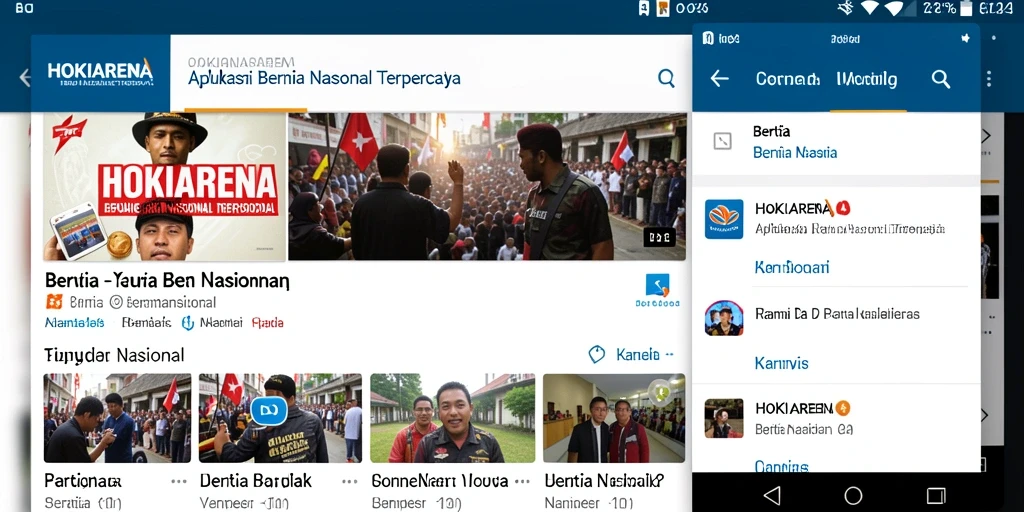Tap the Kemfloqari link
1024x512 pixels.
coord(792,267)
